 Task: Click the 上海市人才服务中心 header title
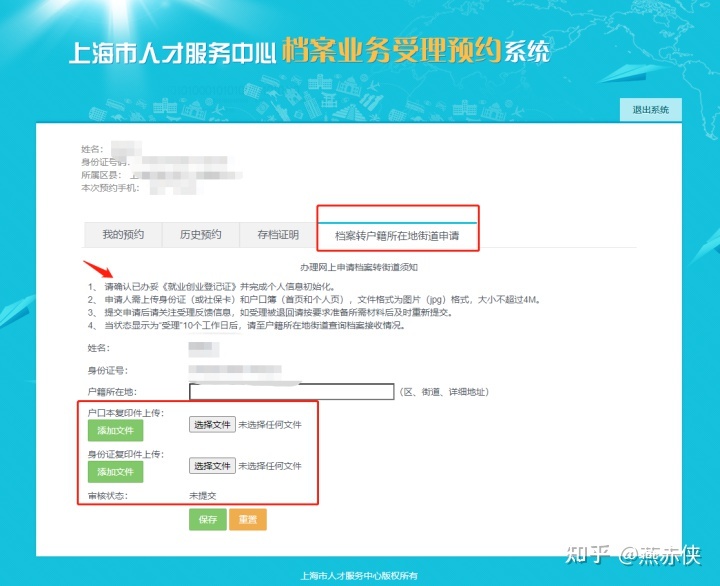point(172,53)
